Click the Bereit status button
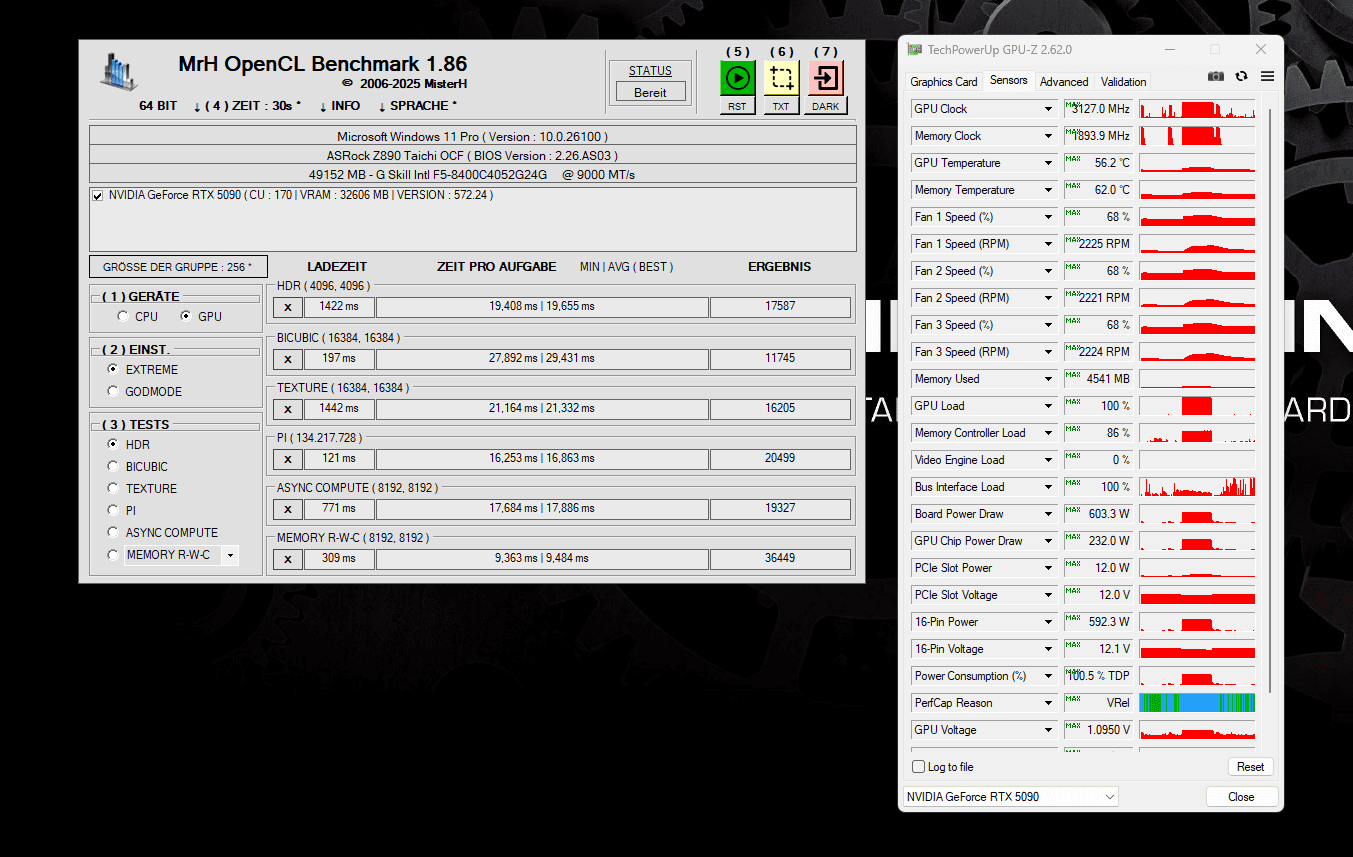Screen dimensions: 1353x857 [x=650, y=92]
